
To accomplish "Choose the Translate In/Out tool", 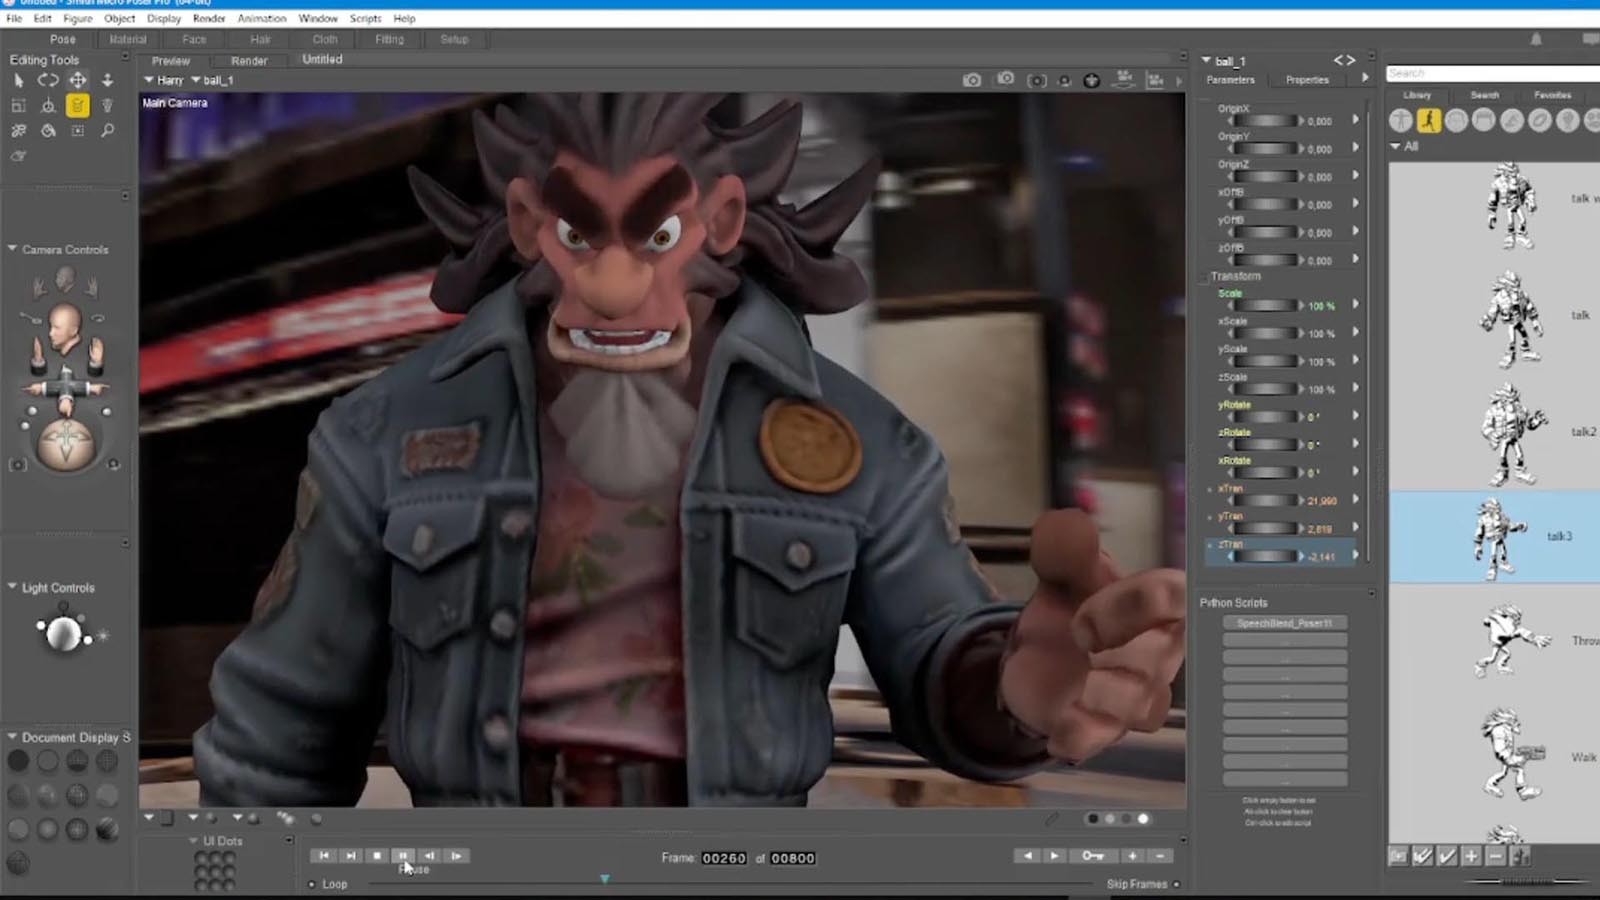I will point(107,80).
